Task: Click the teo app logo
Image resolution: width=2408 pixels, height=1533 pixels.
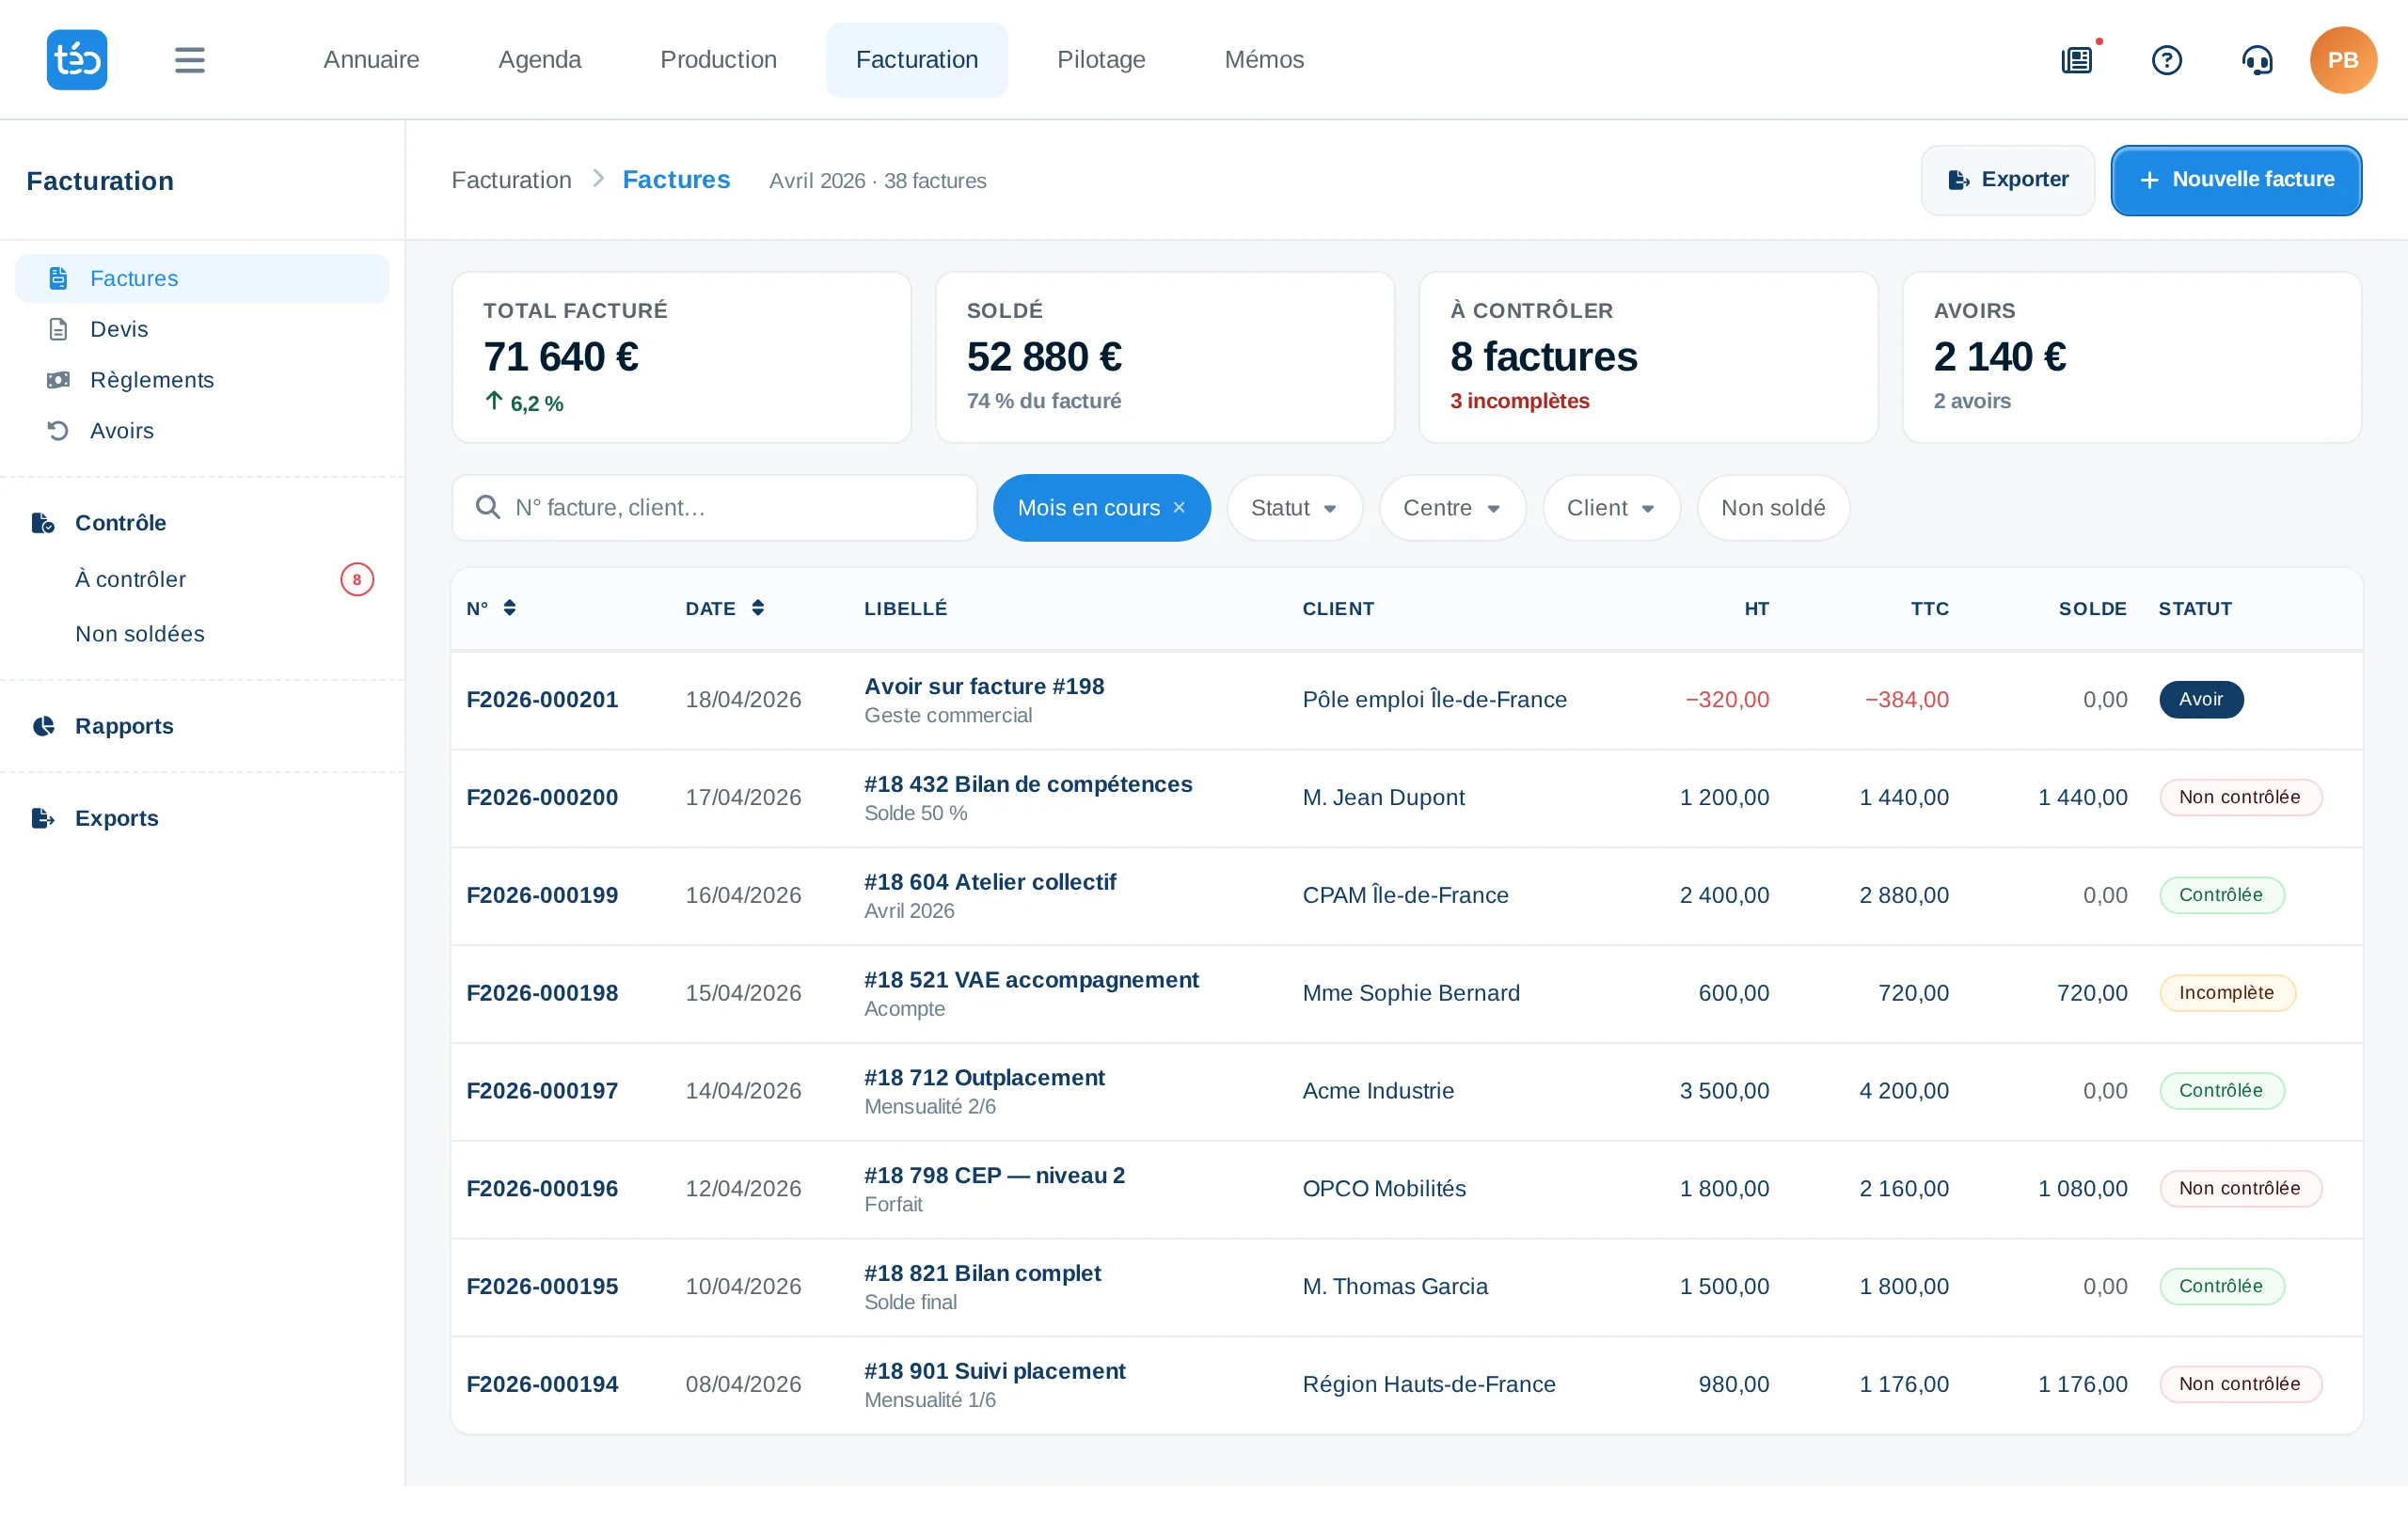Action: 77,60
